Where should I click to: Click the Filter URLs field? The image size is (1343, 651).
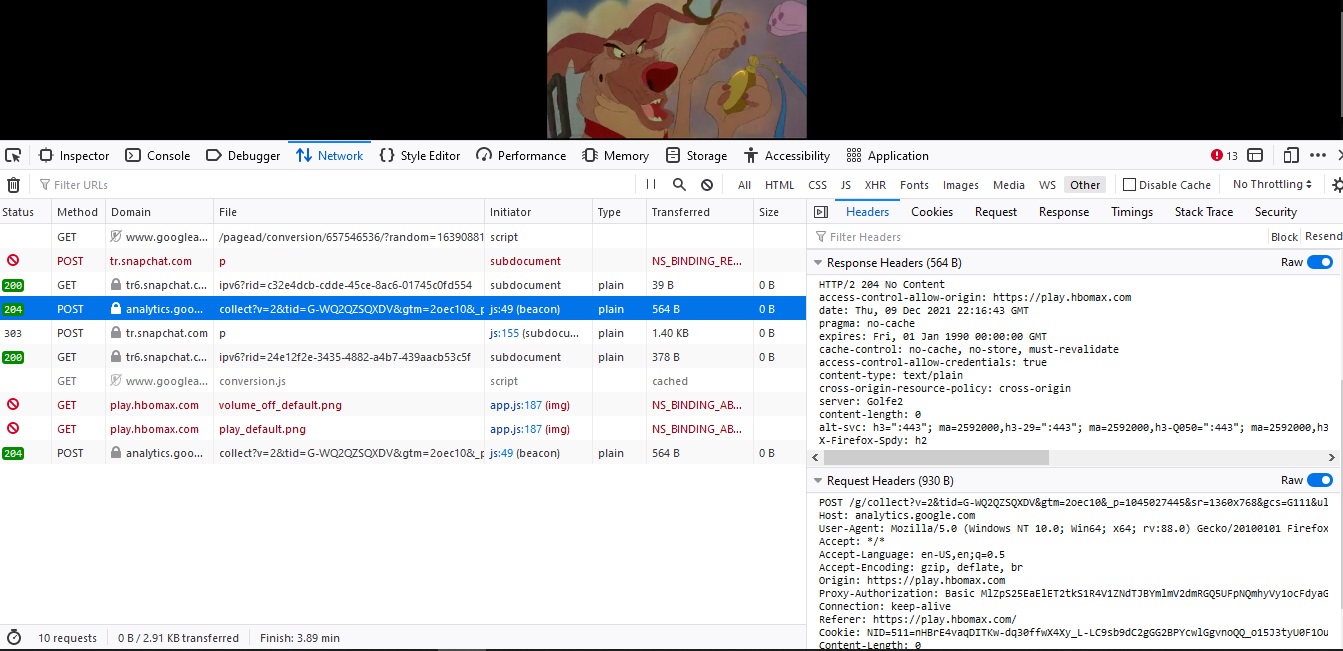336,185
